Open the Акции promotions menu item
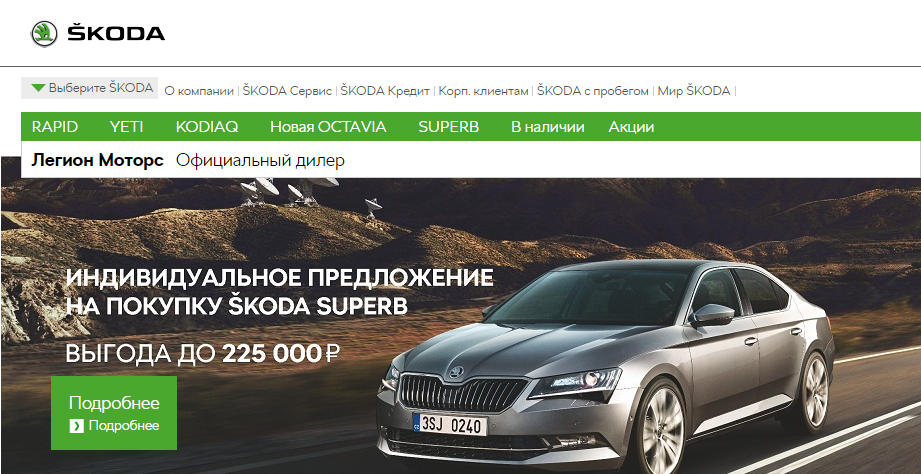The image size is (921, 474). pos(631,127)
